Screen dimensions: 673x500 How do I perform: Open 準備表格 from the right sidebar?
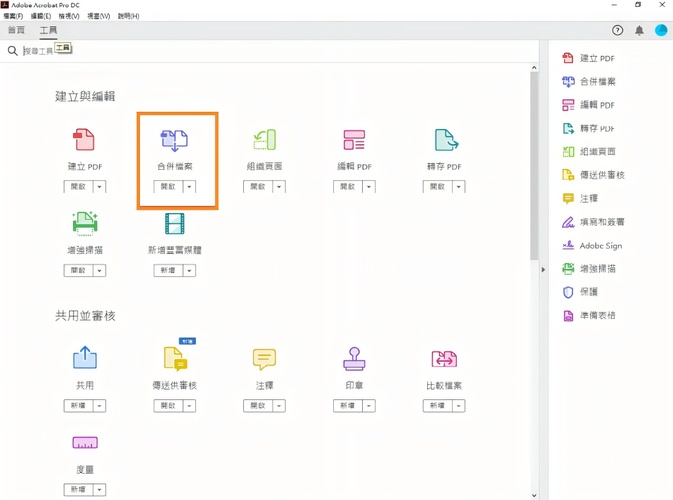click(x=589, y=315)
